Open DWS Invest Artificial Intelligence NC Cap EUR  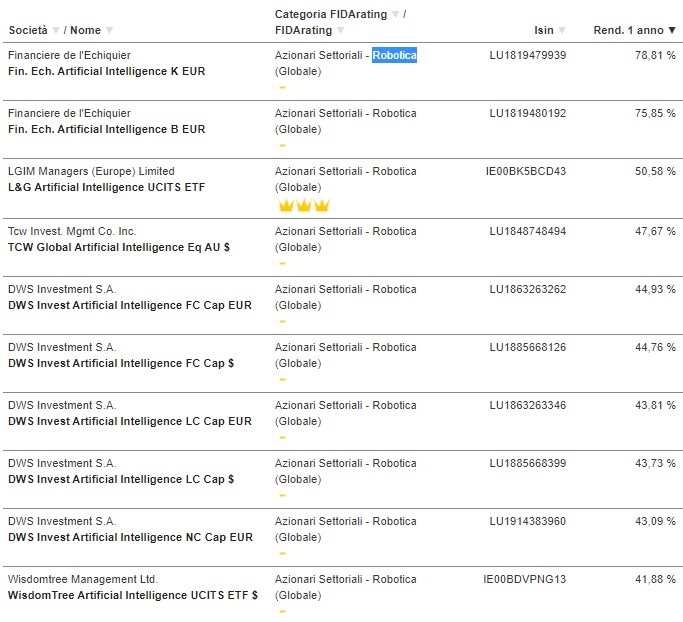pyautogui.click(x=130, y=537)
